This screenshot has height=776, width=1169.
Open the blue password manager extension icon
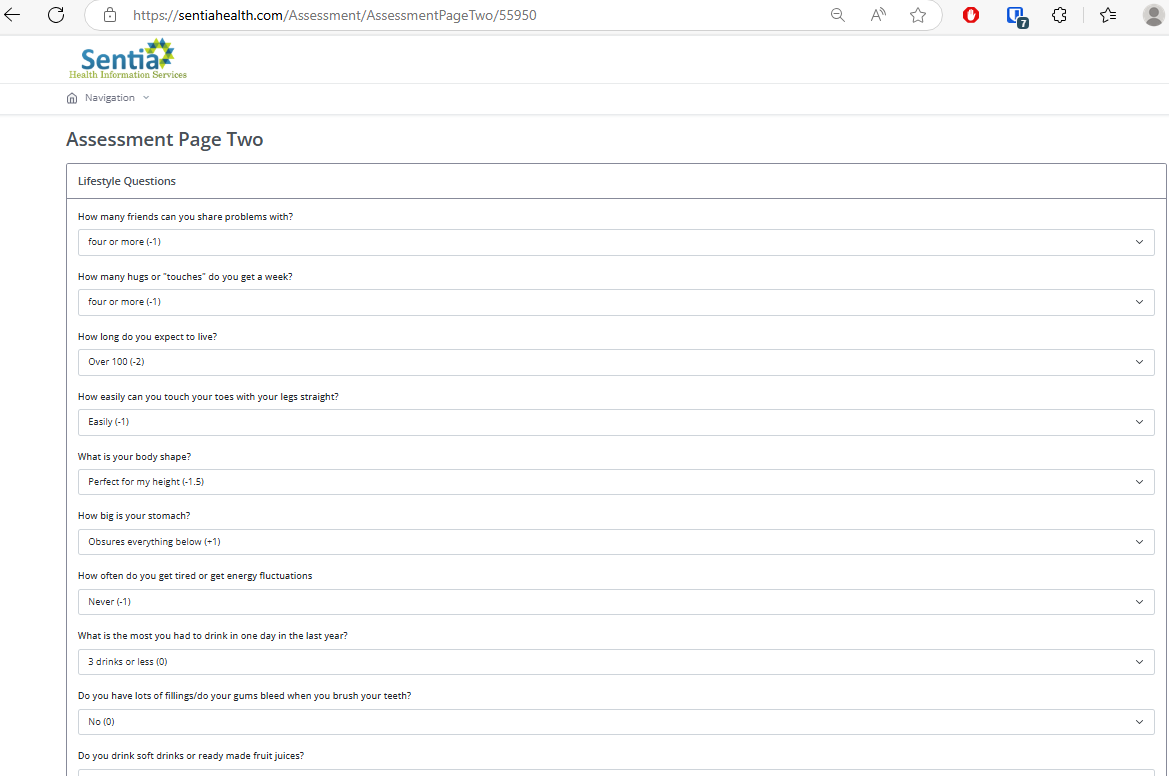tap(1016, 16)
